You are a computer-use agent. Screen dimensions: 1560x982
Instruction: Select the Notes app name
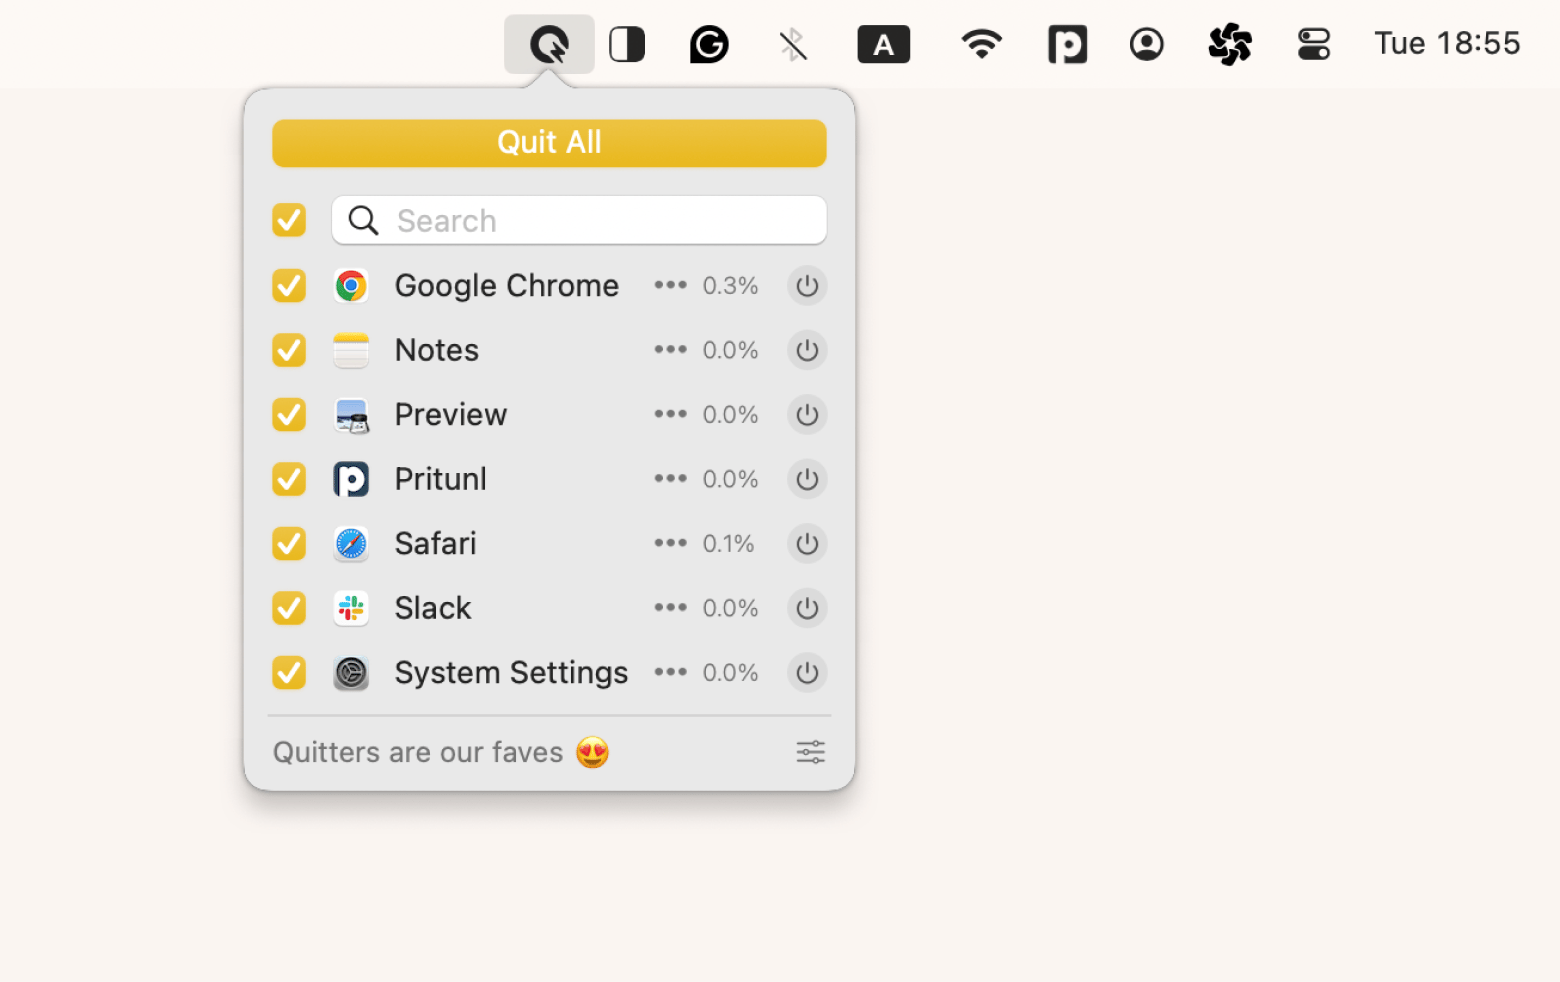[x=437, y=350]
